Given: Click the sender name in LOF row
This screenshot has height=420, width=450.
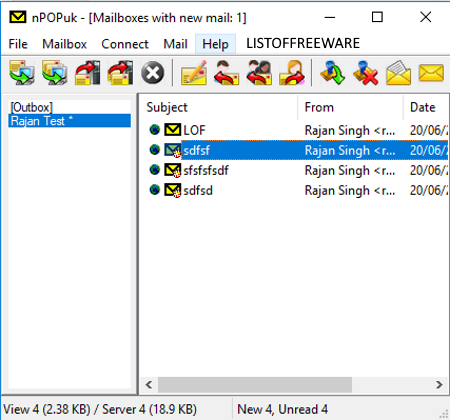Looking at the screenshot, I should (350, 130).
